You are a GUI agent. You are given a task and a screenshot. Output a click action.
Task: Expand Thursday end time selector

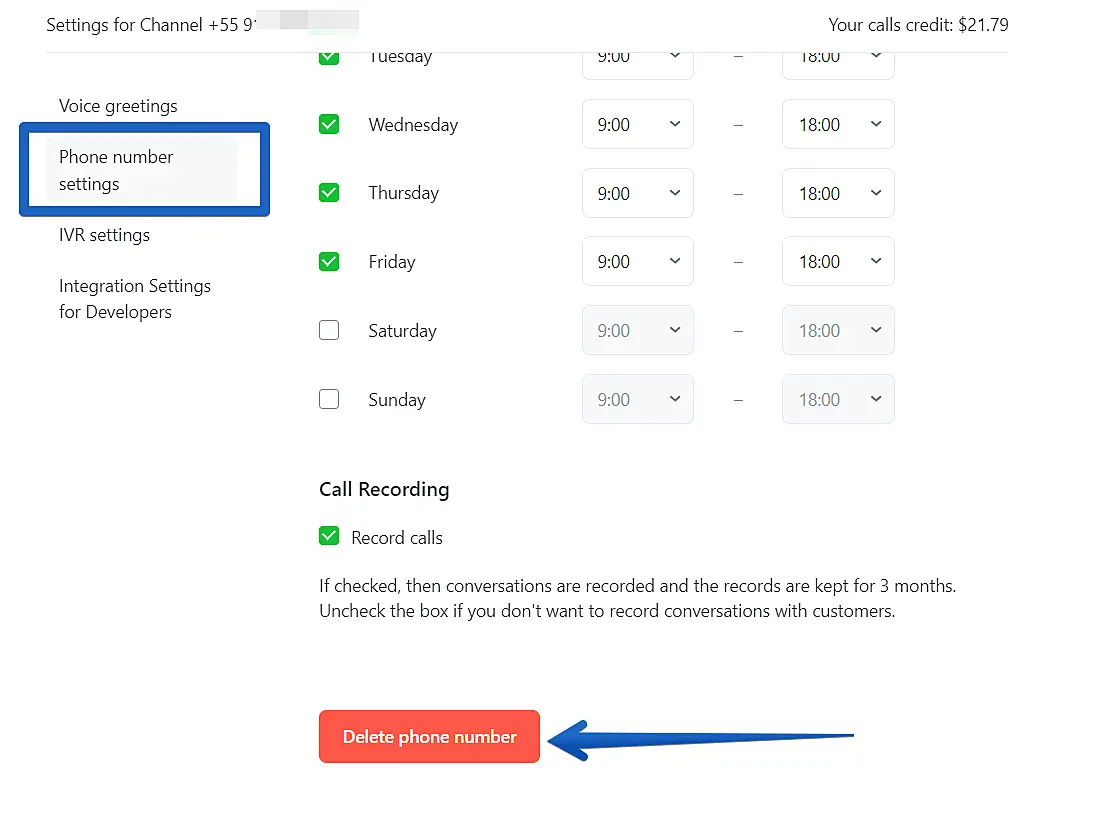(x=838, y=193)
